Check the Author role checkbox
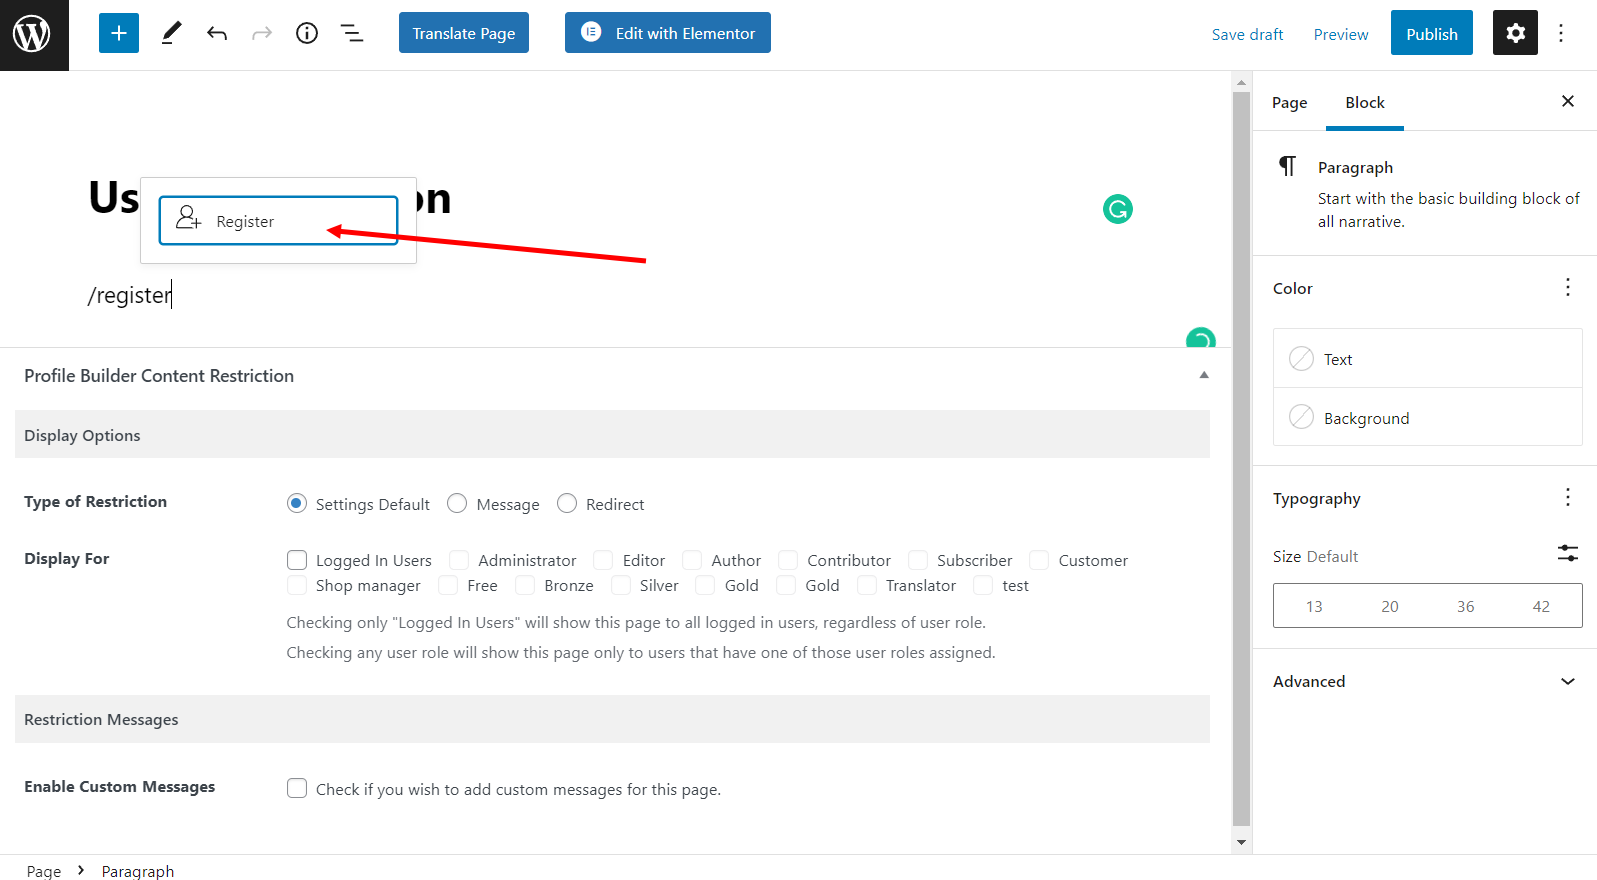The width and height of the screenshot is (1597, 880). click(x=692, y=560)
